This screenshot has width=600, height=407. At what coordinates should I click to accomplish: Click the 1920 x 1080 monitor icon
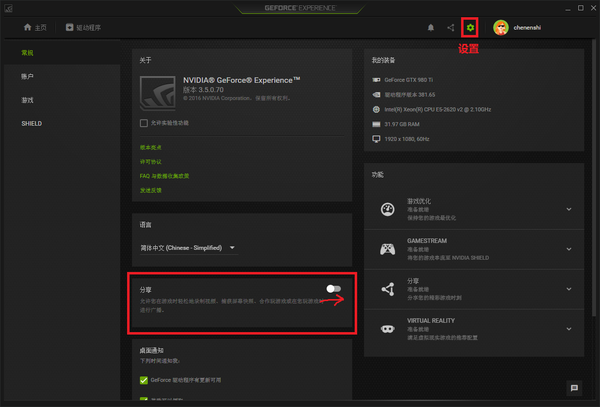[376, 139]
